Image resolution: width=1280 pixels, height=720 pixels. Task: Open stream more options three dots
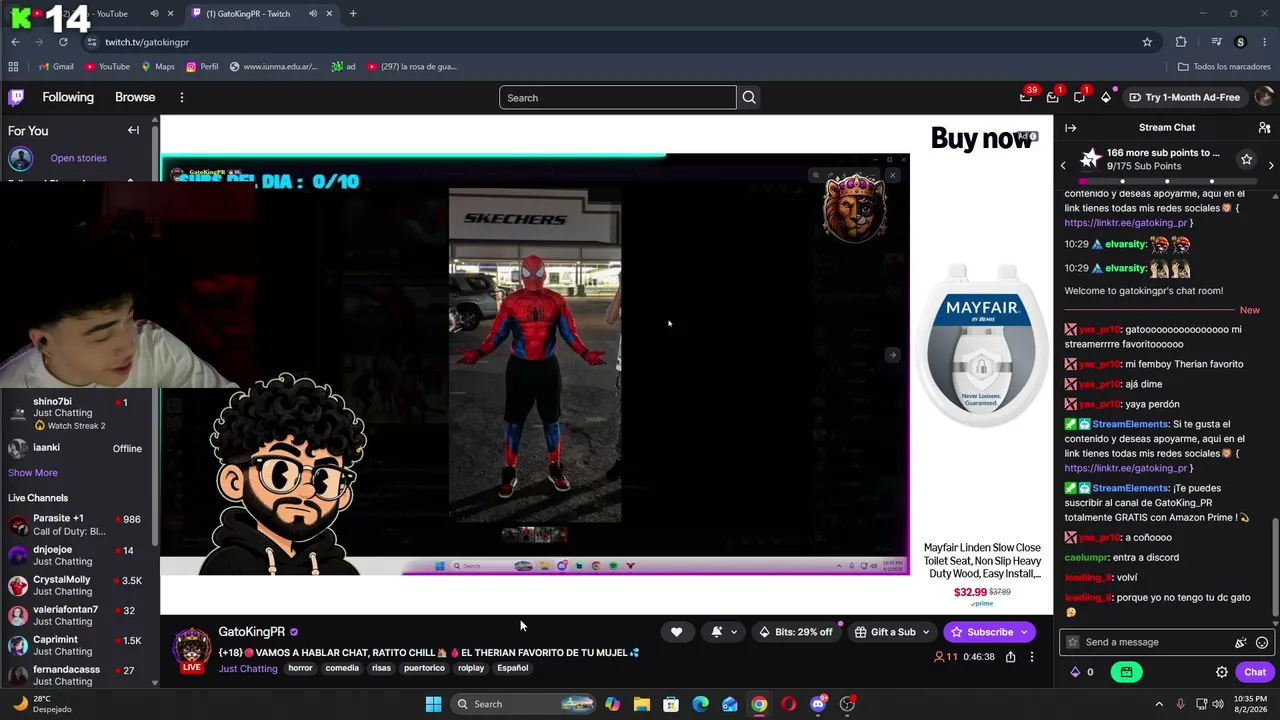click(x=1032, y=657)
